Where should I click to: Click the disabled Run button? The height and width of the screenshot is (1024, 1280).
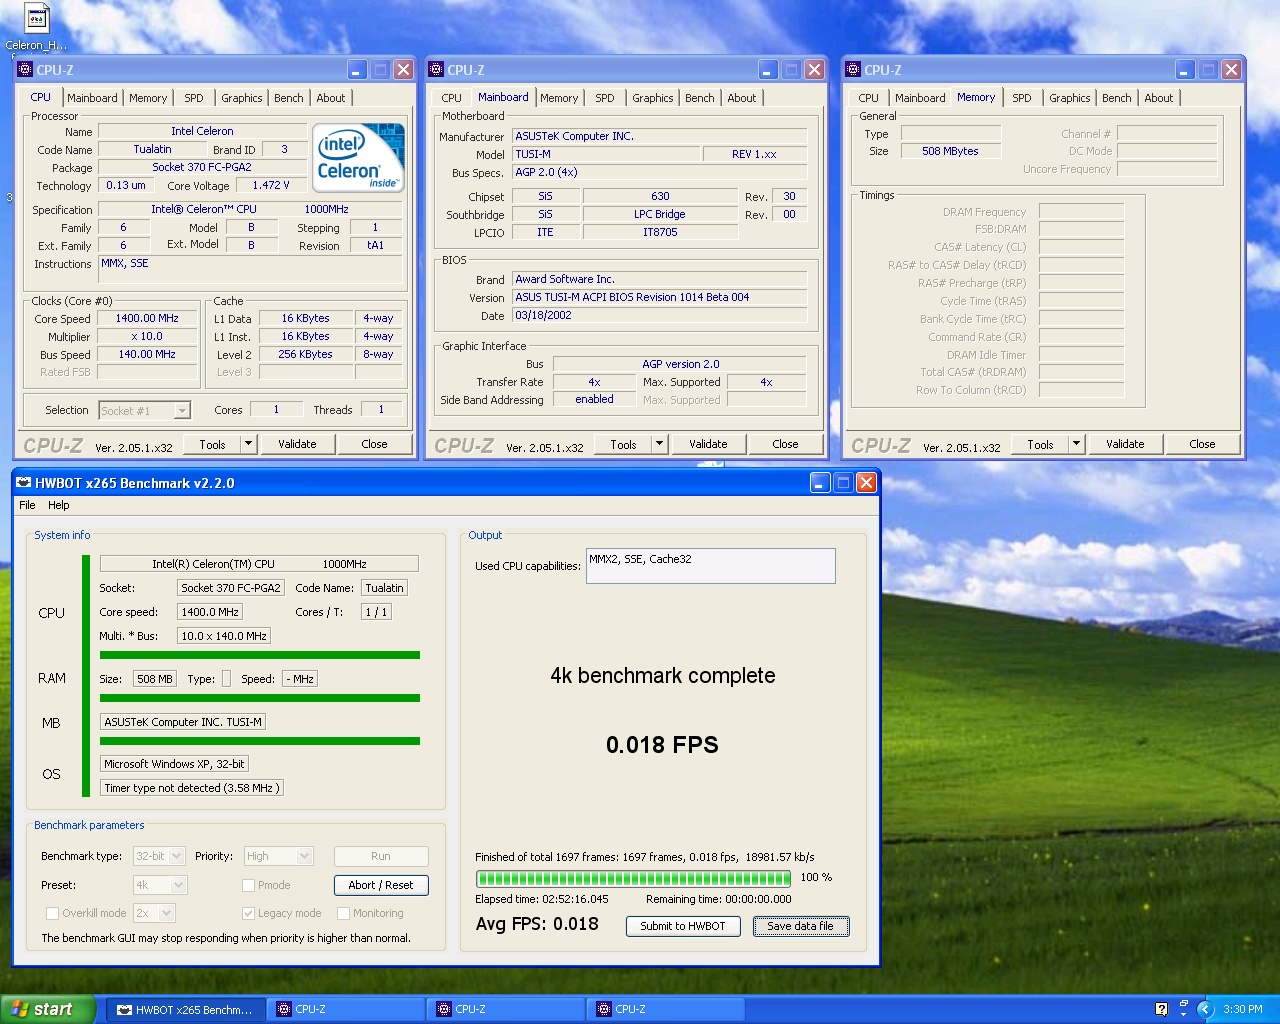[x=381, y=856]
